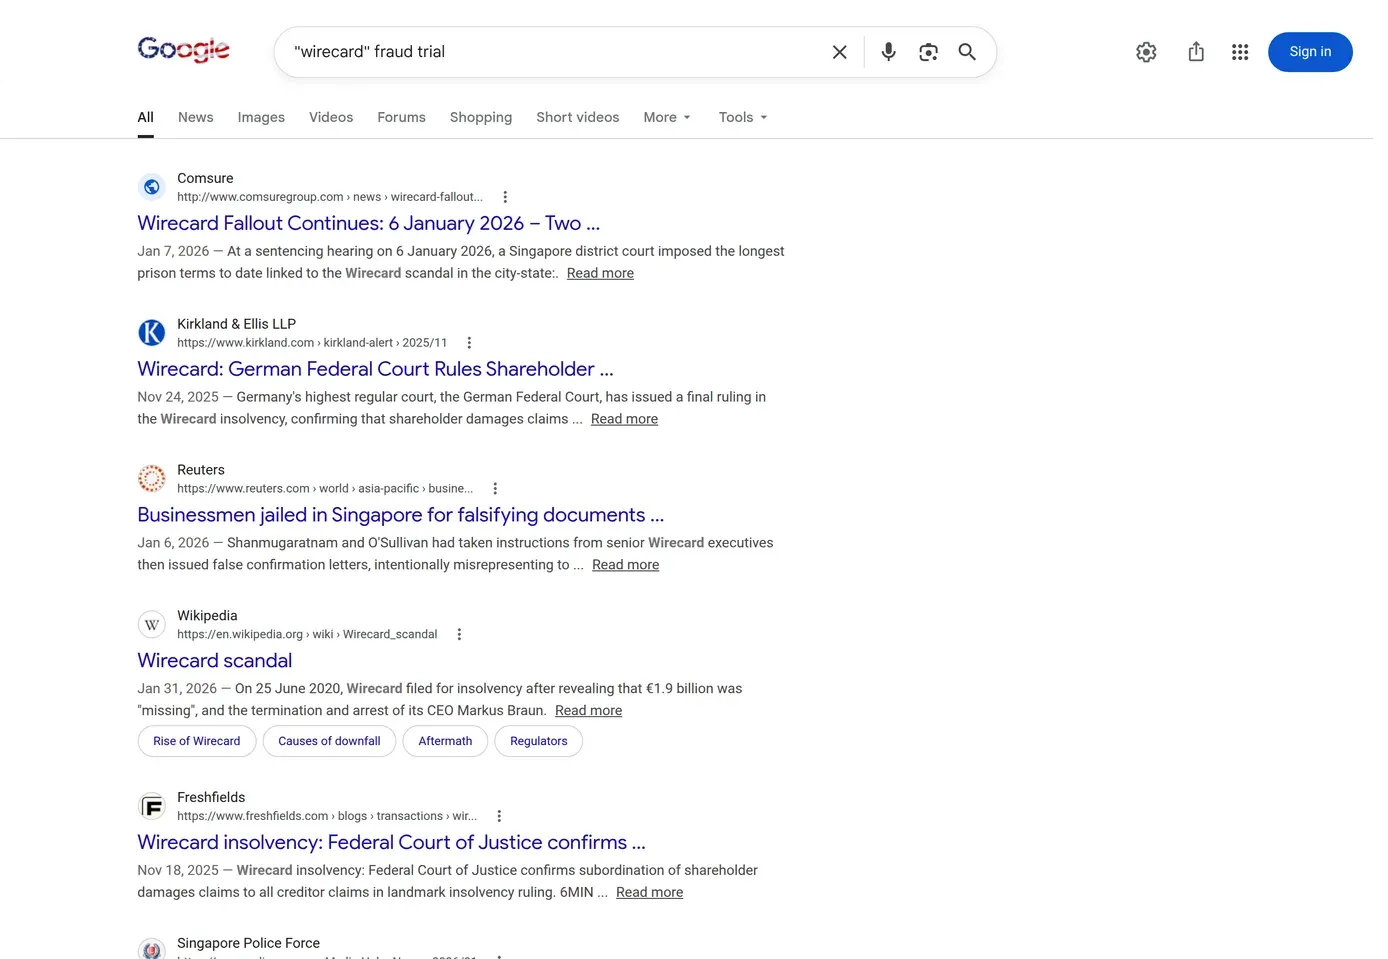Click the 'Singapore Police Force' source name

tap(248, 943)
